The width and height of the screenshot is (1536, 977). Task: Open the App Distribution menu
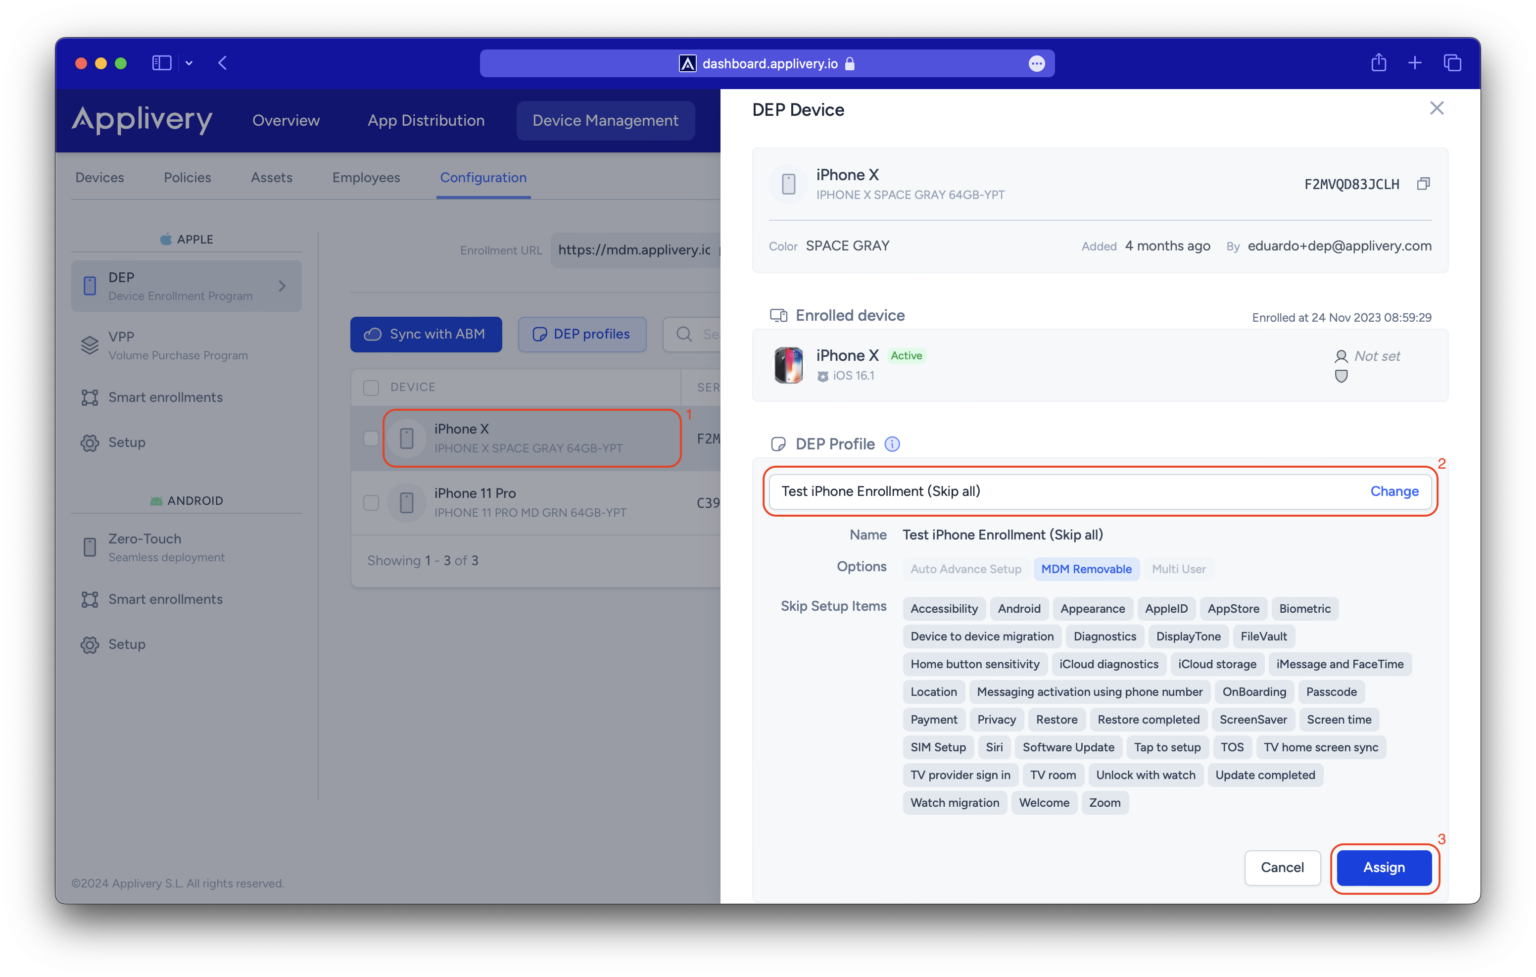pos(426,121)
